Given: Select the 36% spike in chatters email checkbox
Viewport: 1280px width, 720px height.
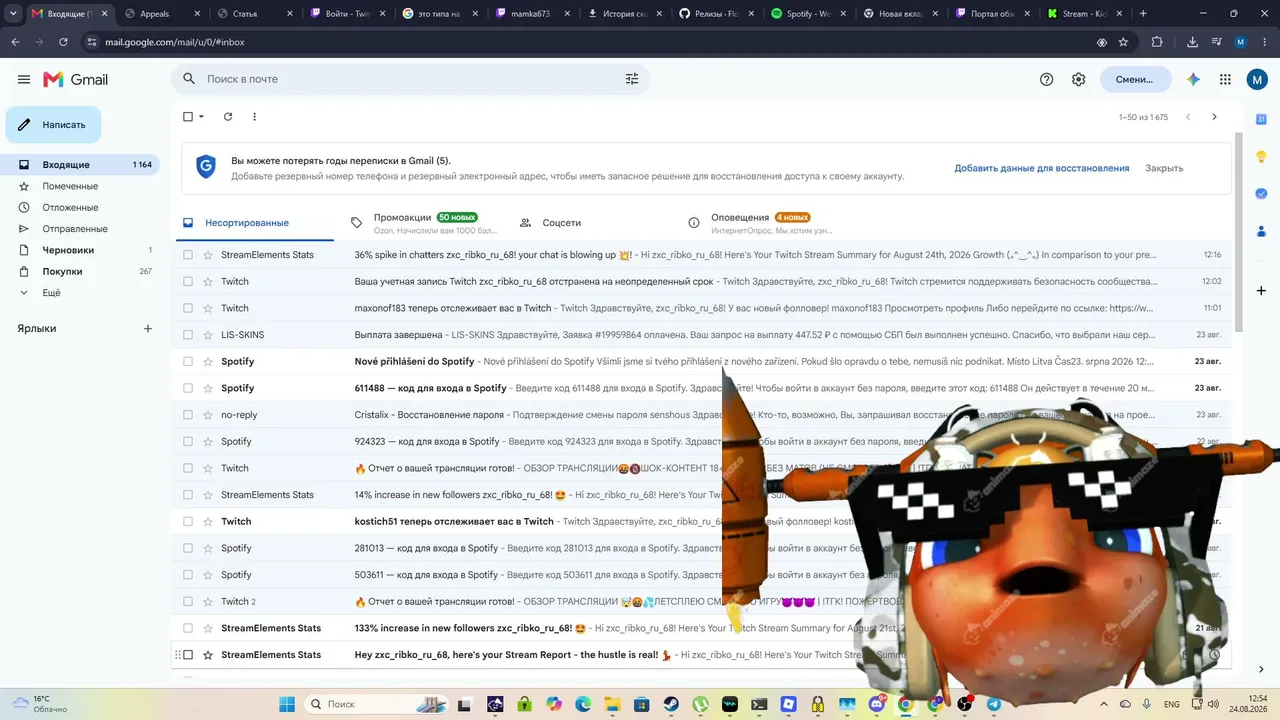Looking at the screenshot, I should tap(187, 255).
